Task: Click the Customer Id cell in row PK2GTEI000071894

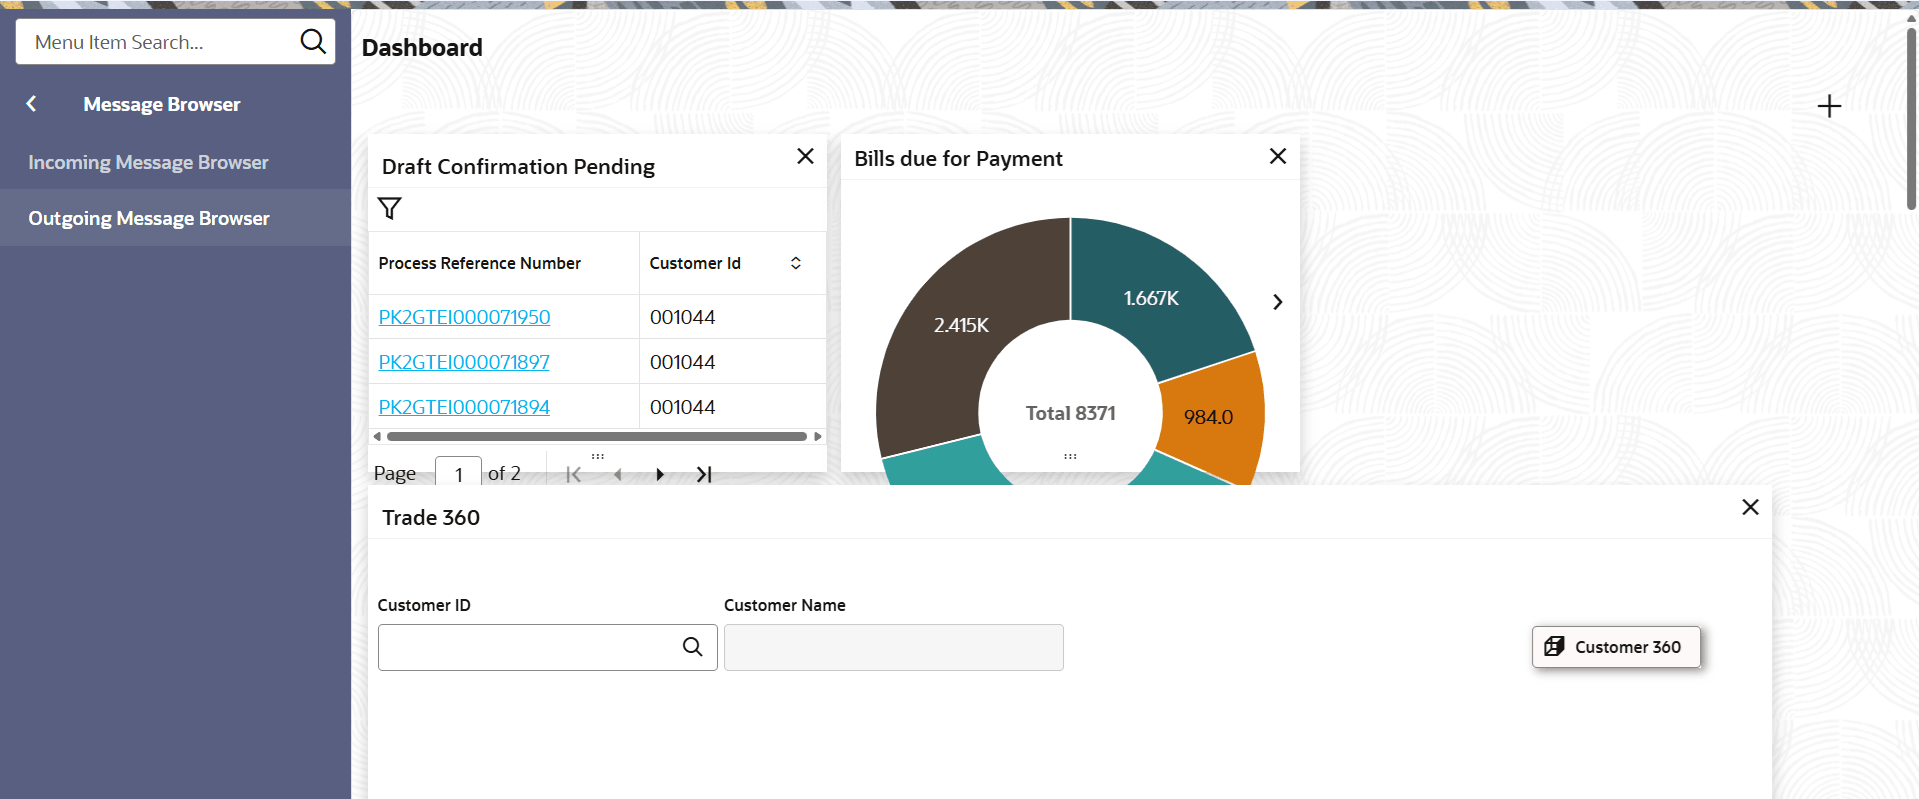Action: [x=733, y=407]
